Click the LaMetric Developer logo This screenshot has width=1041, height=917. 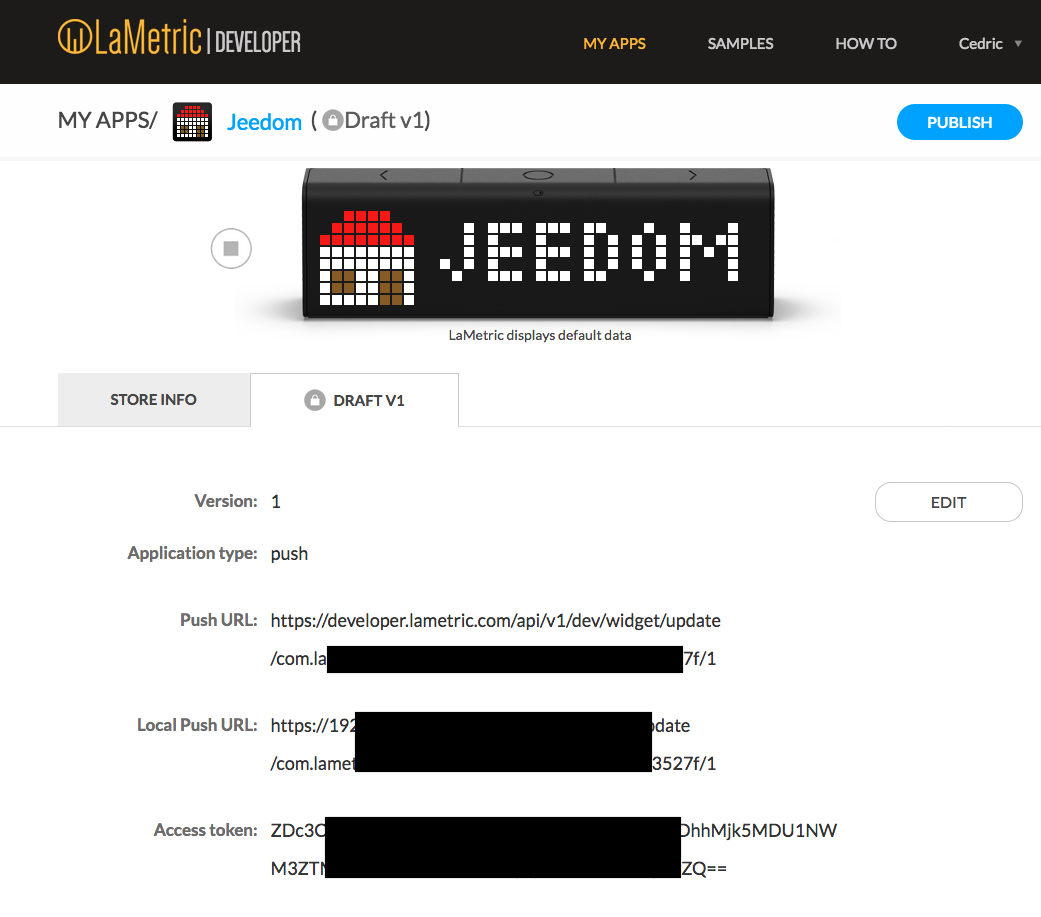coord(179,38)
